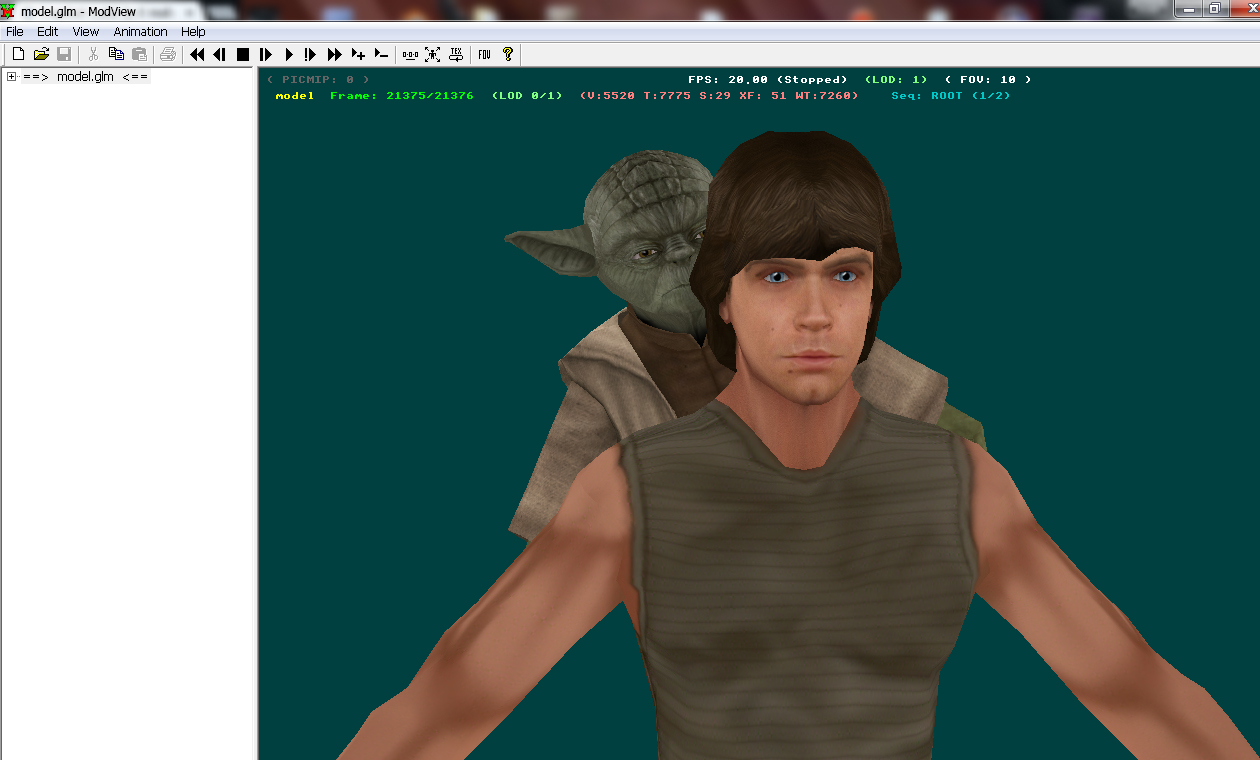Step forward one frame with the right-arrow bar icon
The image size is (1260, 760).
[266, 54]
